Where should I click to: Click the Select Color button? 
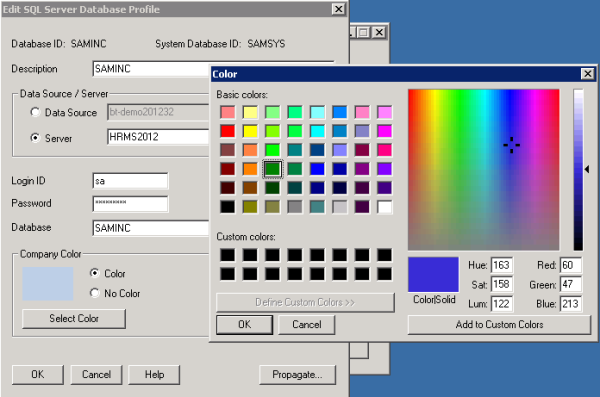tap(74, 319)
